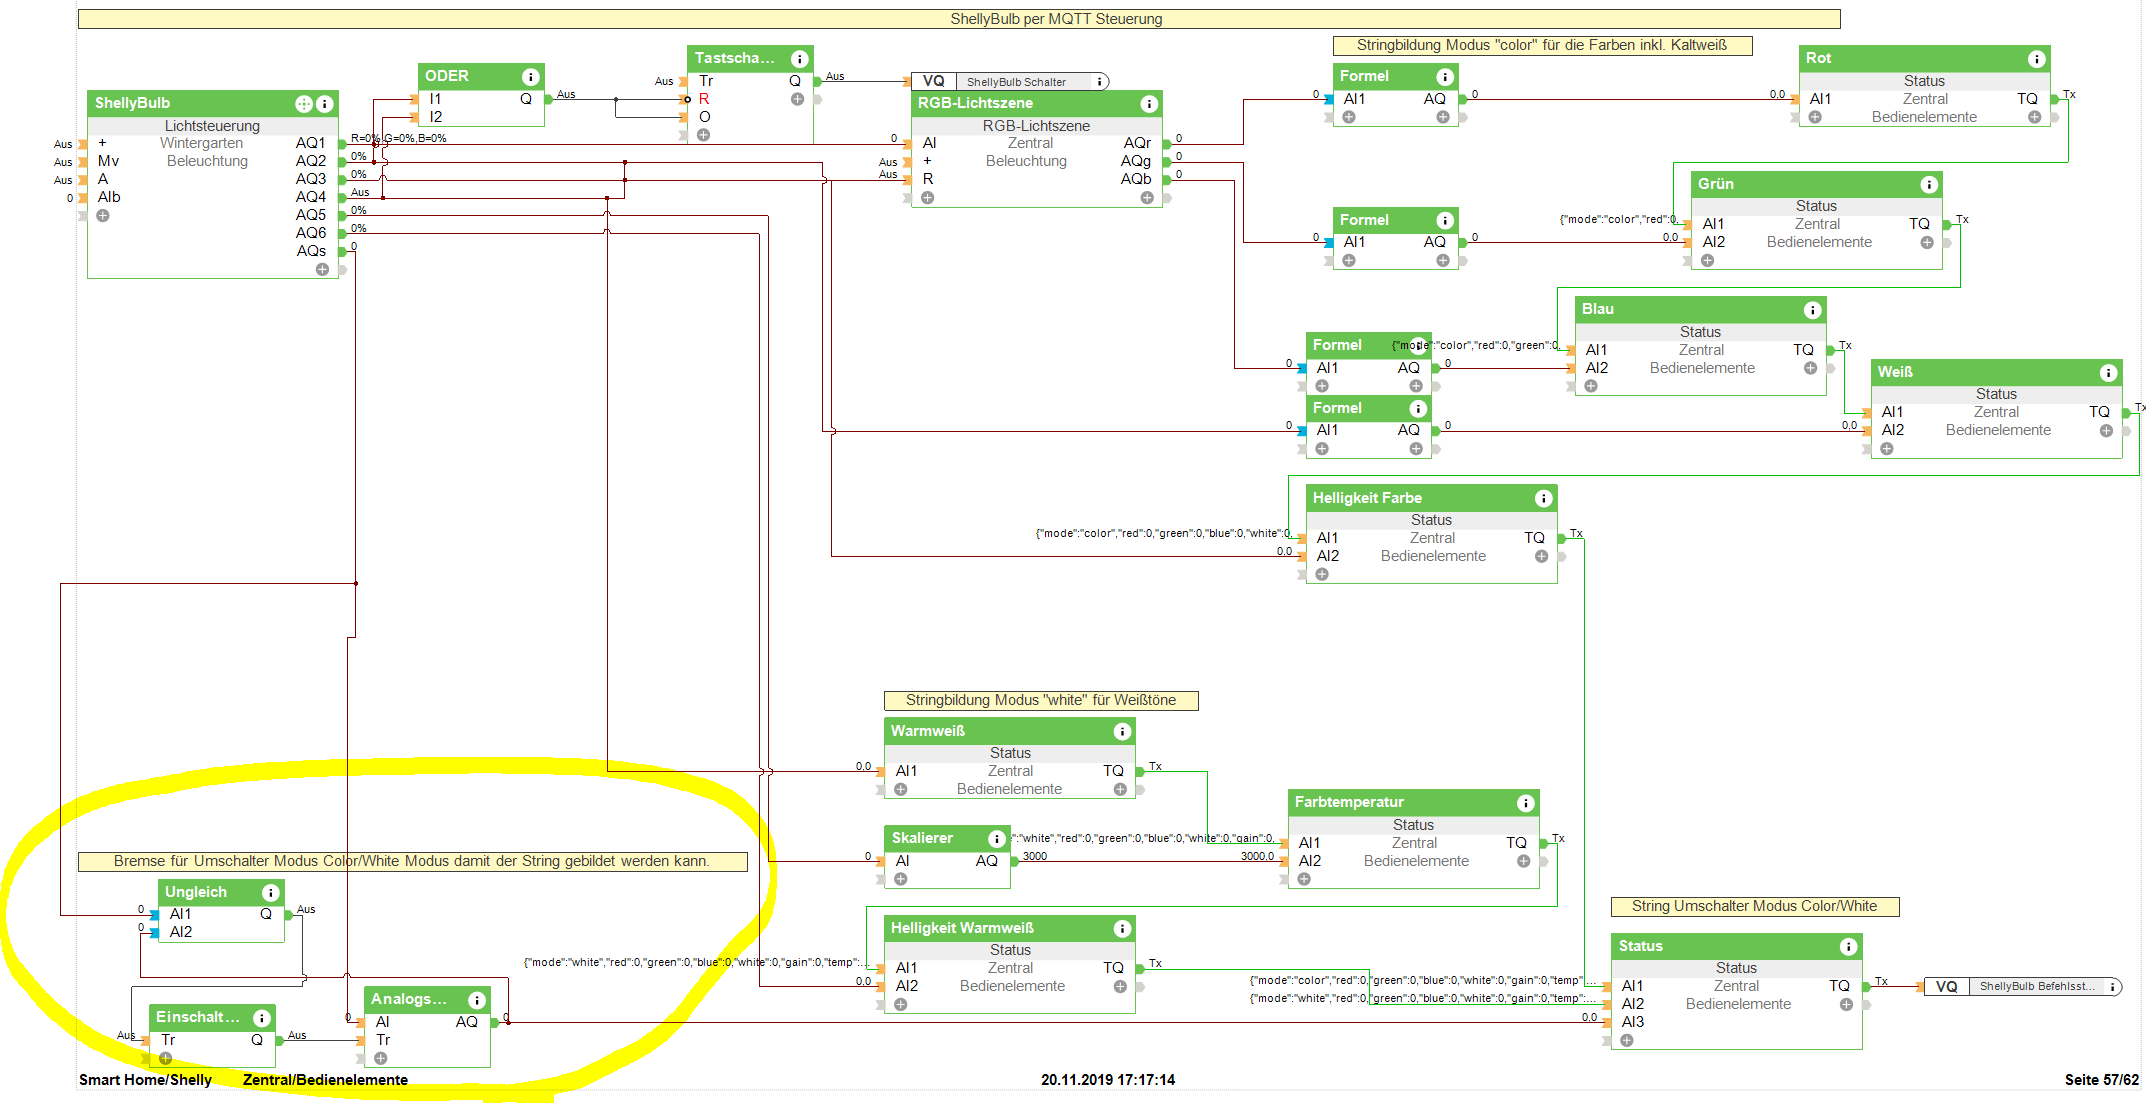The width and height of the screenshot is (2146, 1104).
Task: Click info icon on RGB-Lichtszene block
Action: (x=1149, y=104)
